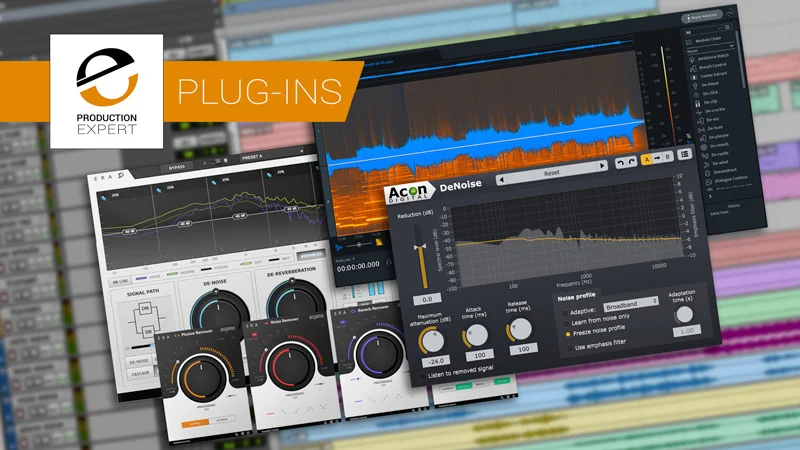Go to next preset in DeNoise
This screenshot has width=800, height=450.
pyautogui.click(x=602, y=166)
